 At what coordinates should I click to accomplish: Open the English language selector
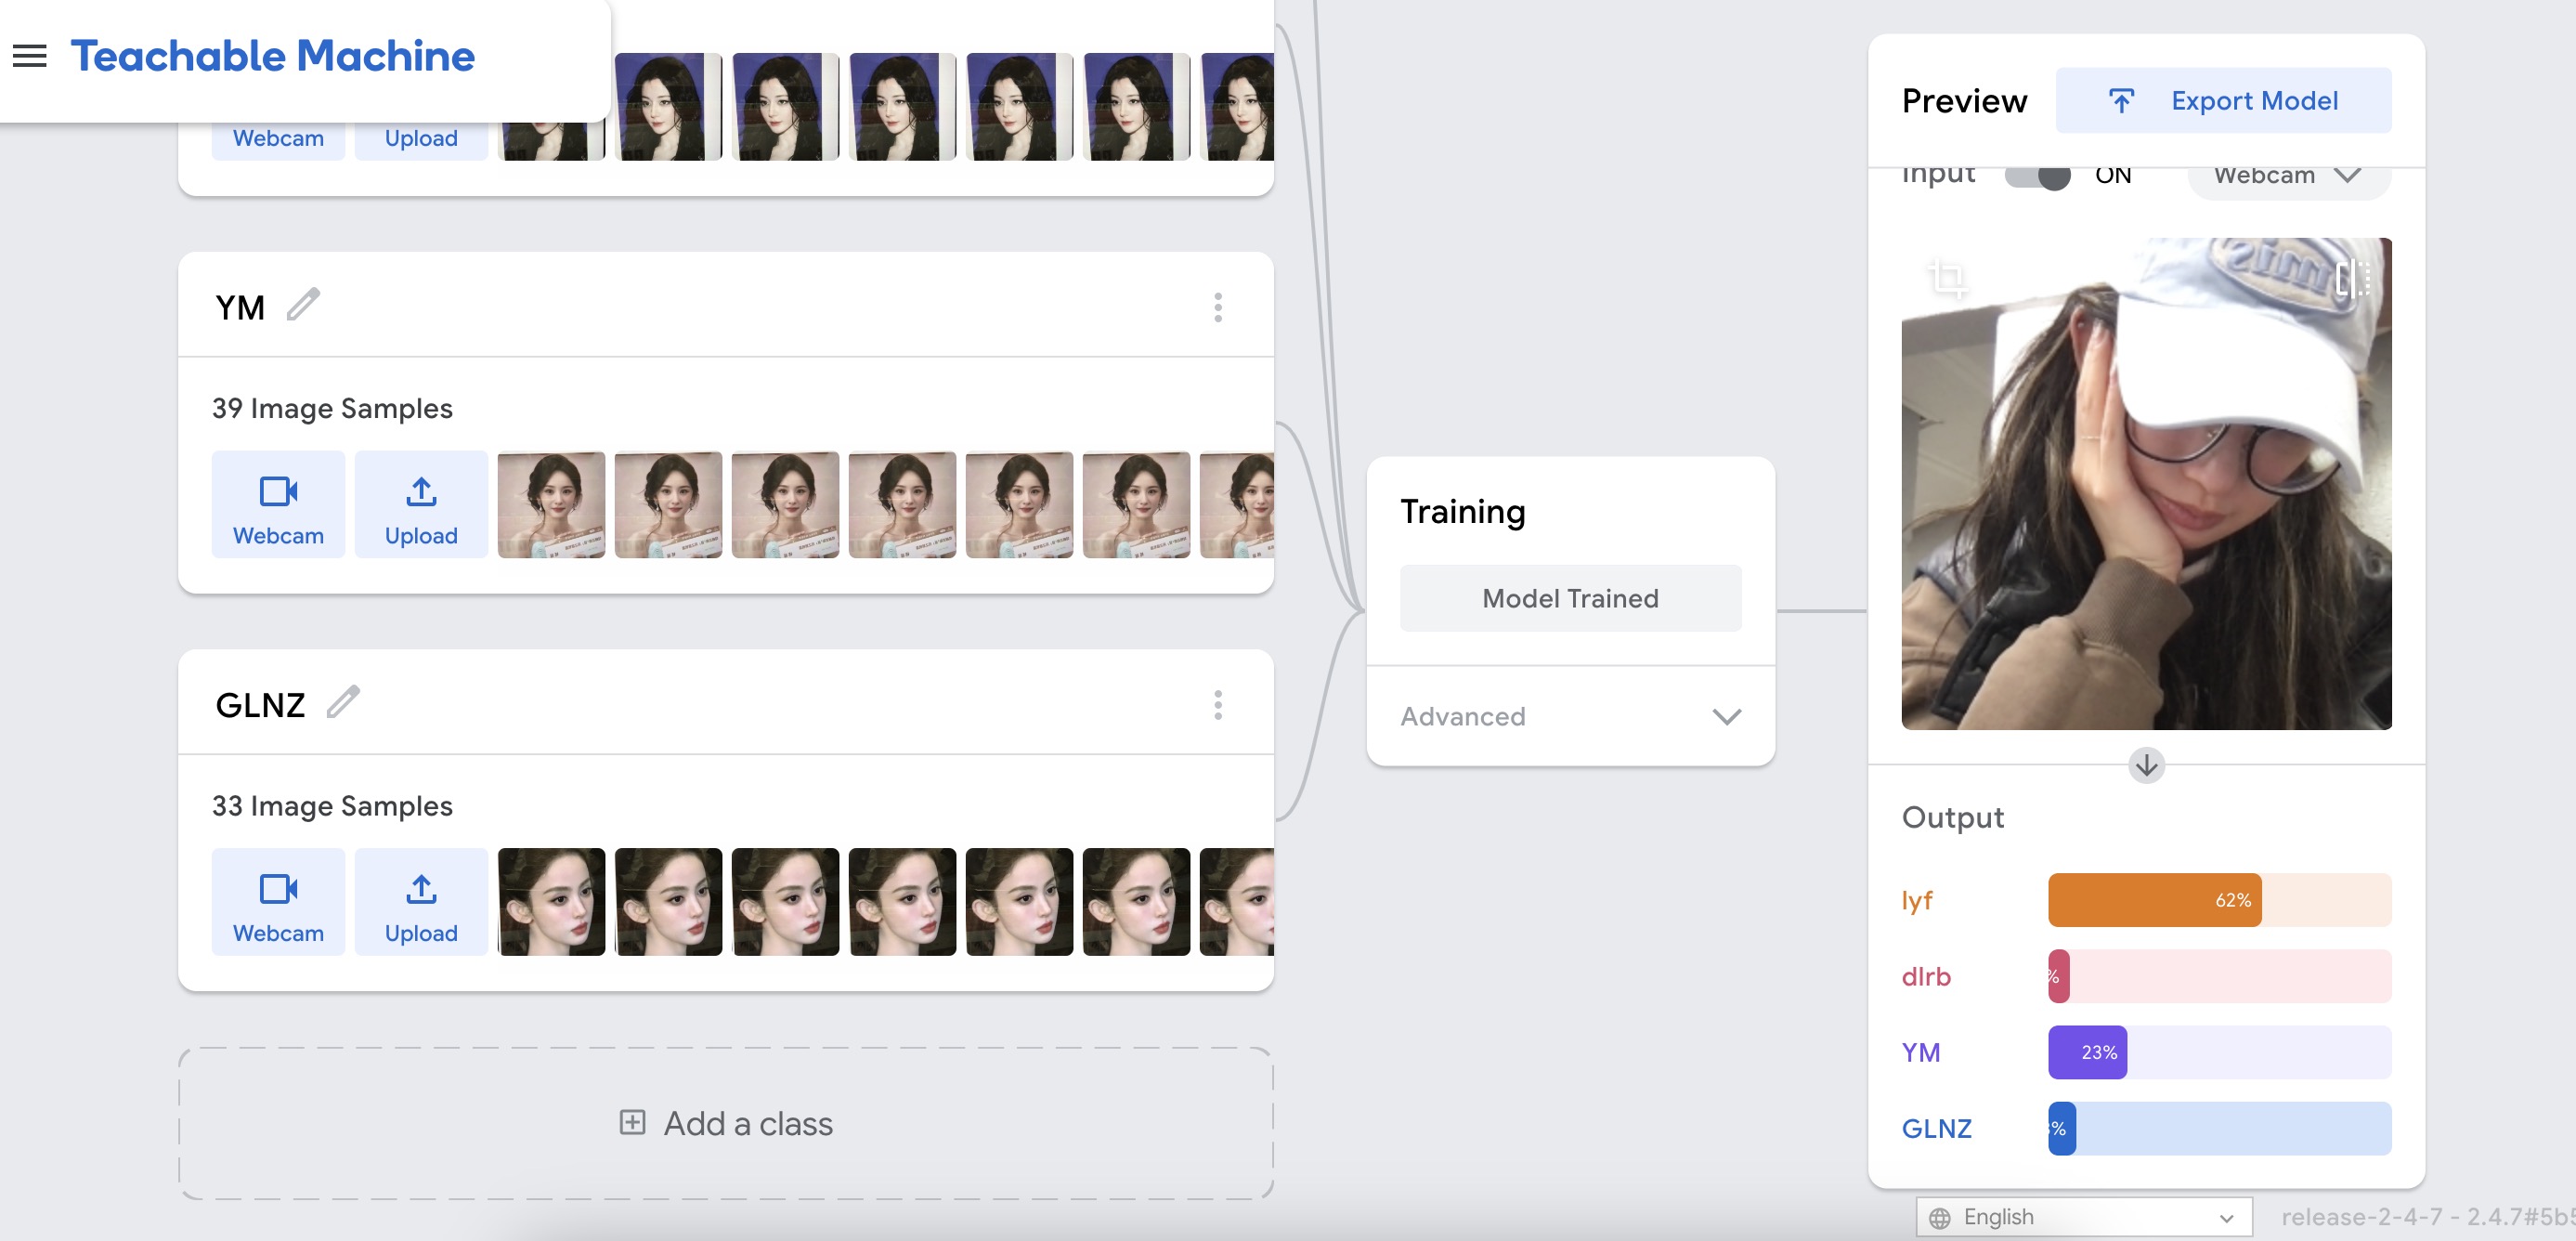tap(2083, 1217)
